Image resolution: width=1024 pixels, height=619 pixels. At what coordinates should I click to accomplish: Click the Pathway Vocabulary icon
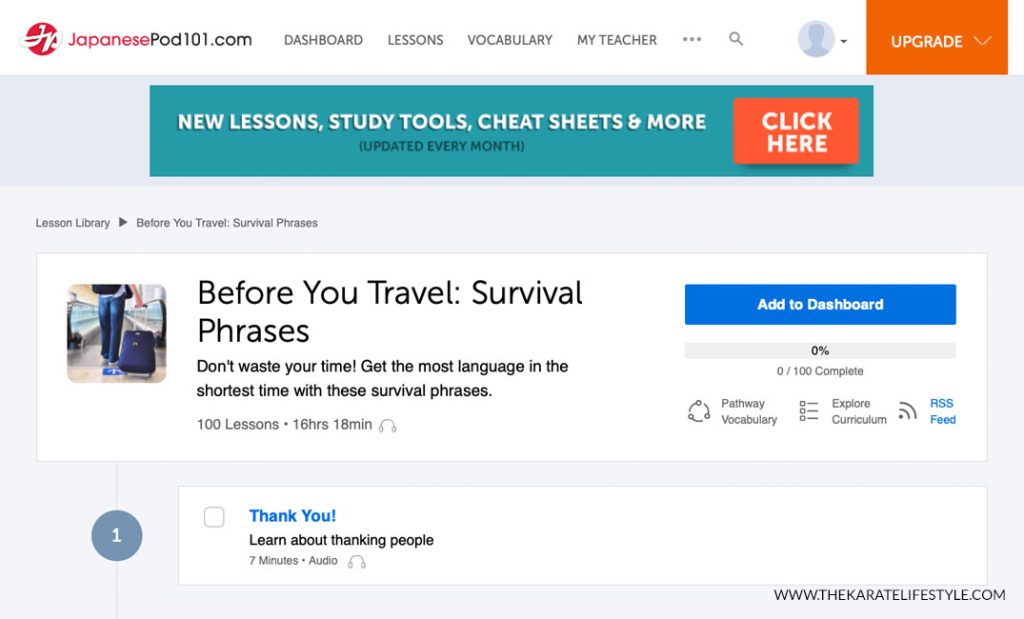coord(699,411)
